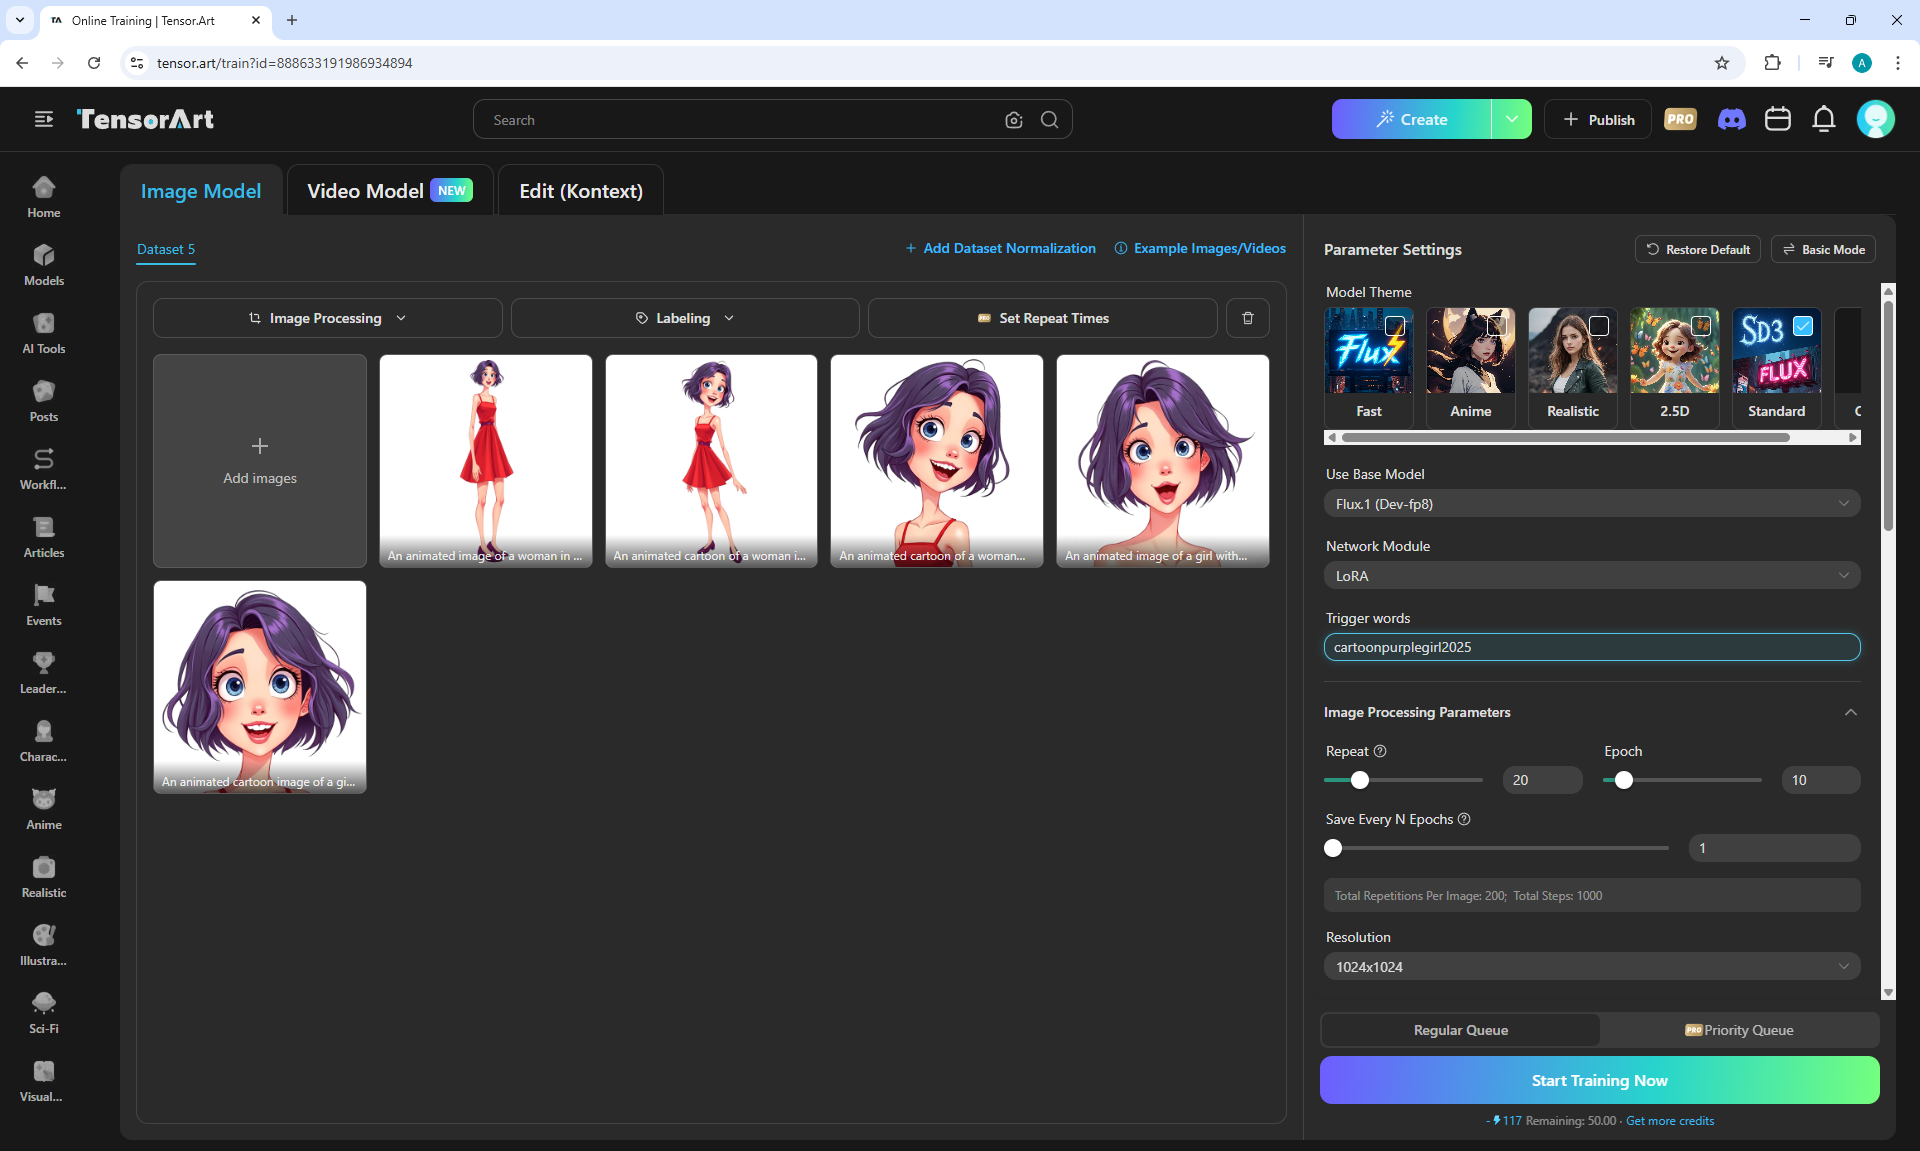The image size is (1920, 1151).
Task: Open the Discord icon in the header
Action: pyautogui.click(x=1731, y=119)
